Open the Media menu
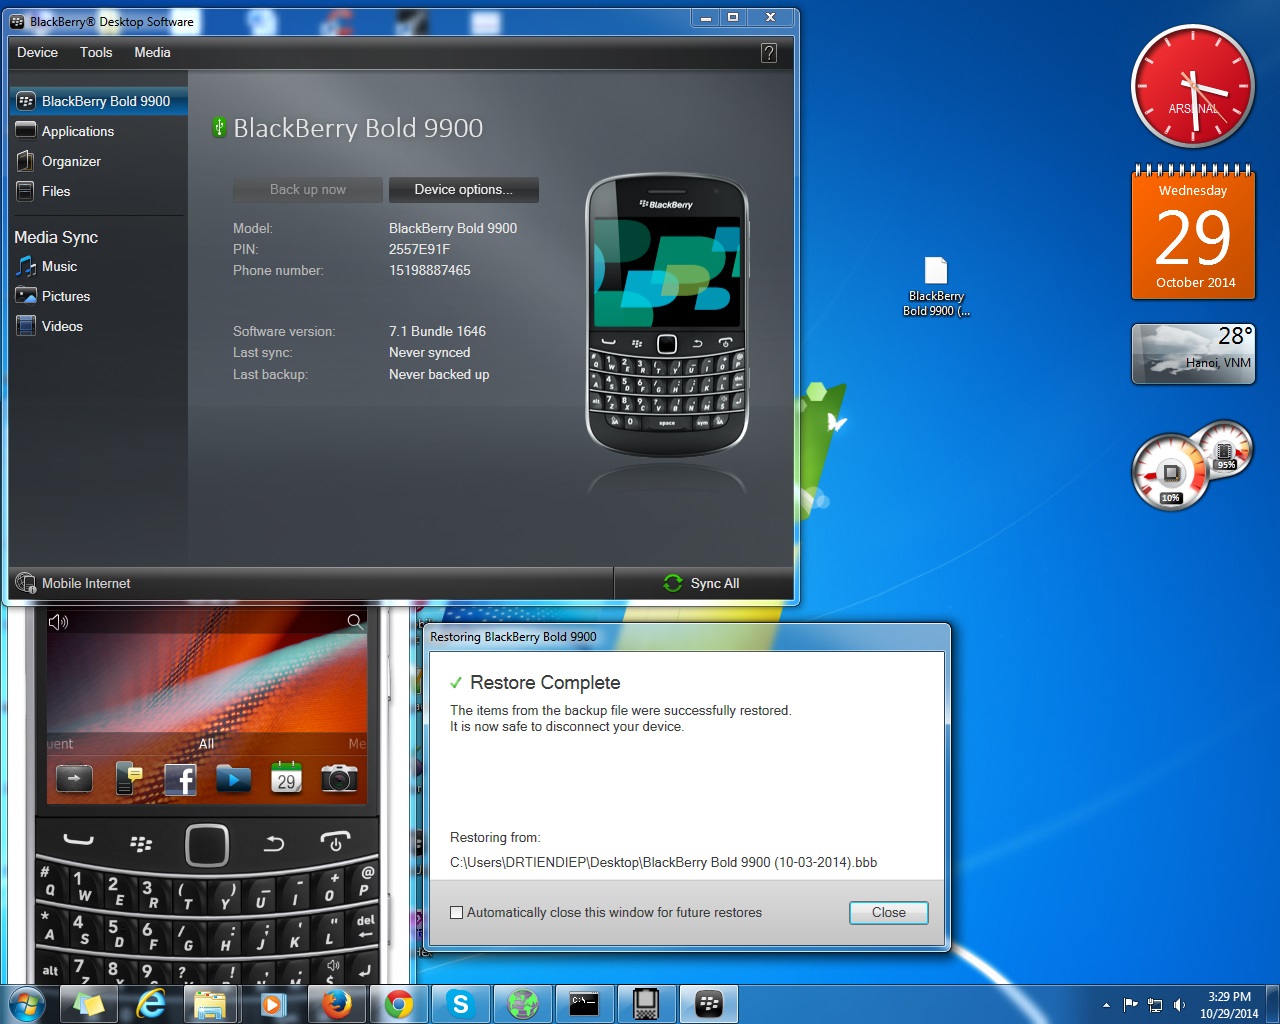Image resolution: width=1280 pixels, height=1024 pixels. (152, 52)
